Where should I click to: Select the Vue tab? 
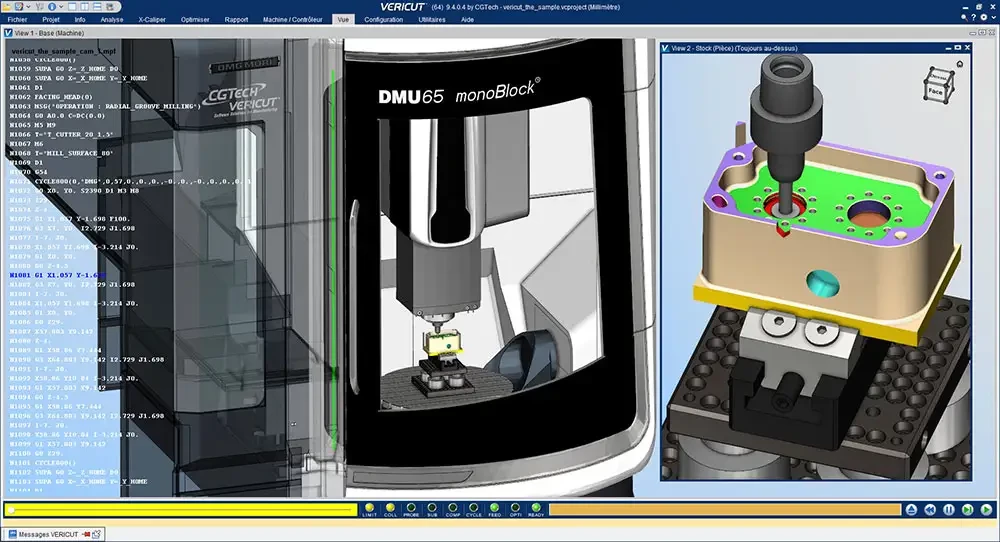click(x=343, y=20)
